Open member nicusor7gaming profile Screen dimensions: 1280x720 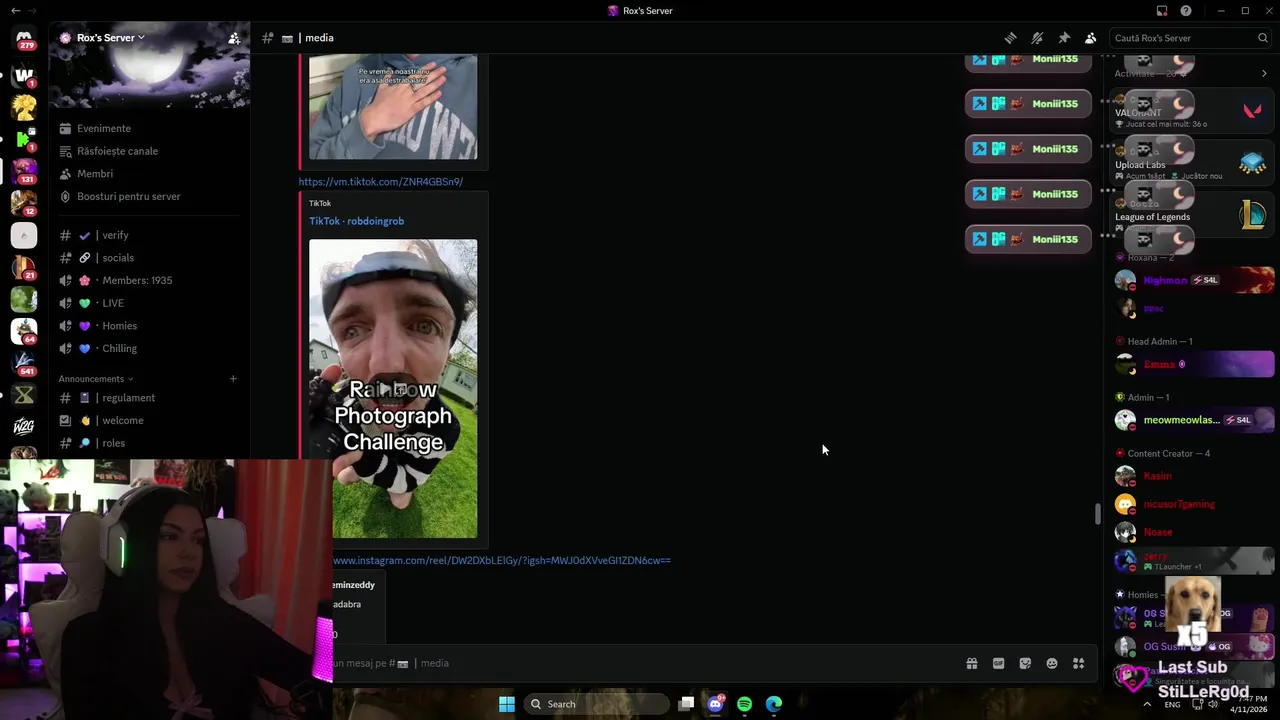click(x=1194, y=504)
